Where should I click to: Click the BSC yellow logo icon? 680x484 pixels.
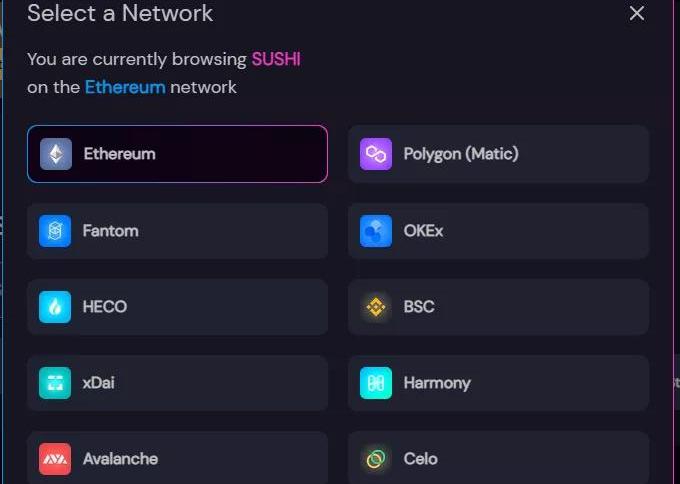click(x=376, y=307)
